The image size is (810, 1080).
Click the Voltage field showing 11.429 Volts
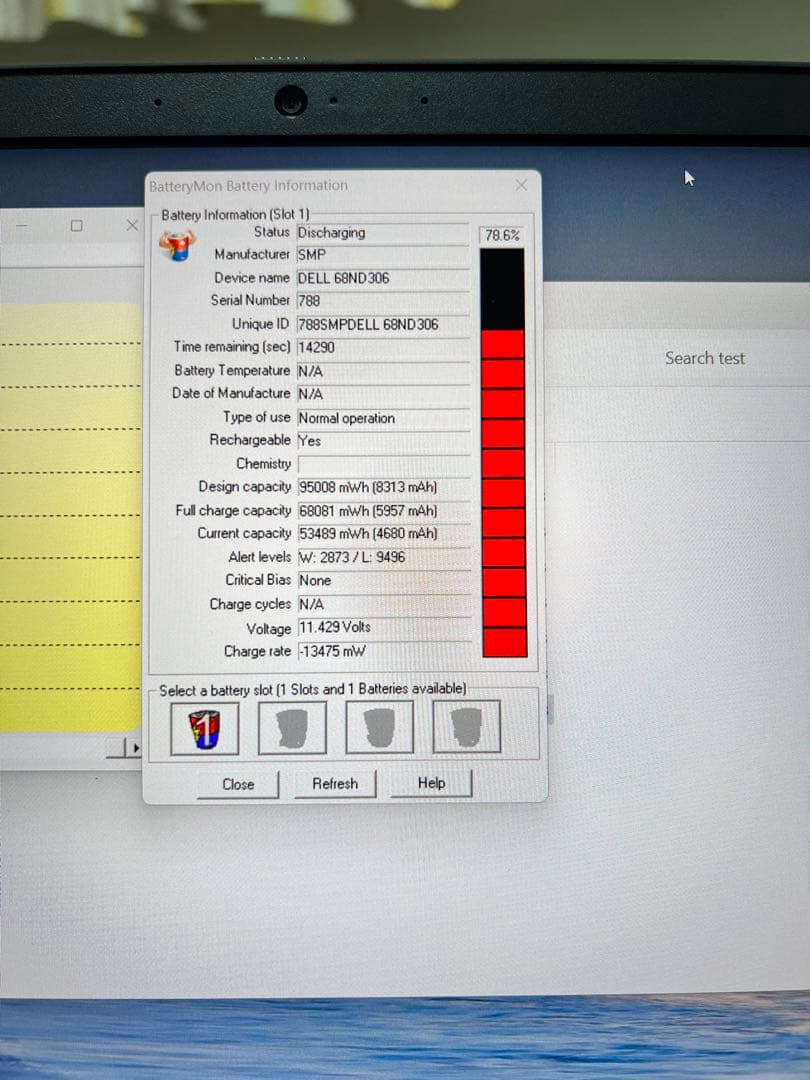tap(385, 628)
